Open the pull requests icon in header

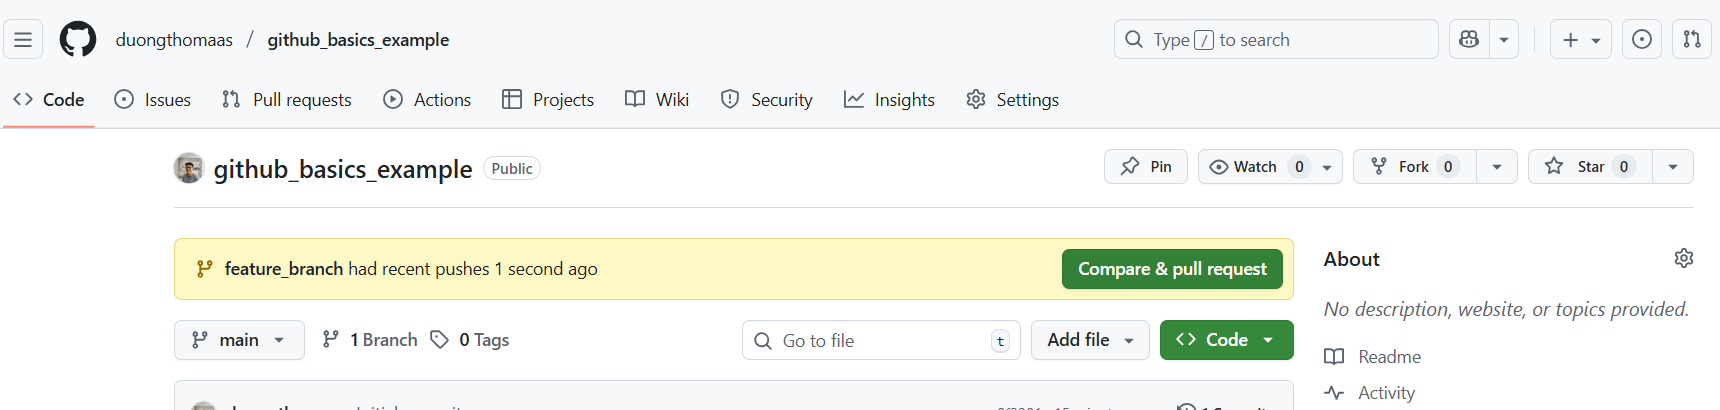tap(1692, 40)
